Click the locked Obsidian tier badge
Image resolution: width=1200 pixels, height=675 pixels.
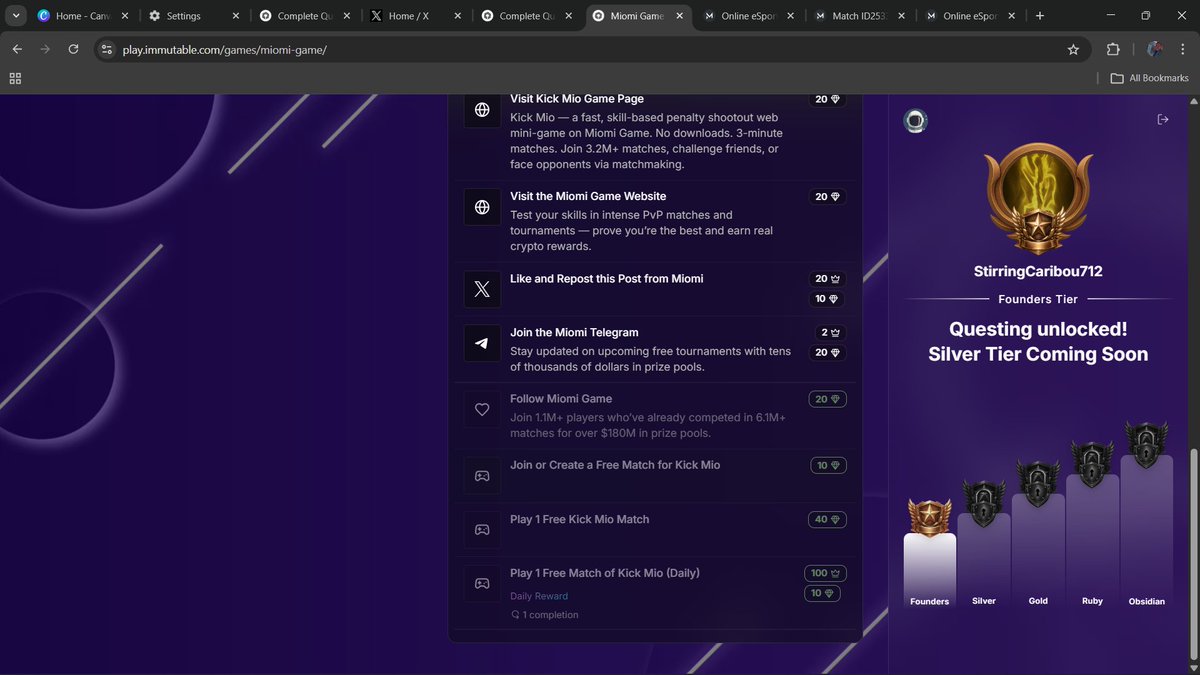[x=1146, y=445]
